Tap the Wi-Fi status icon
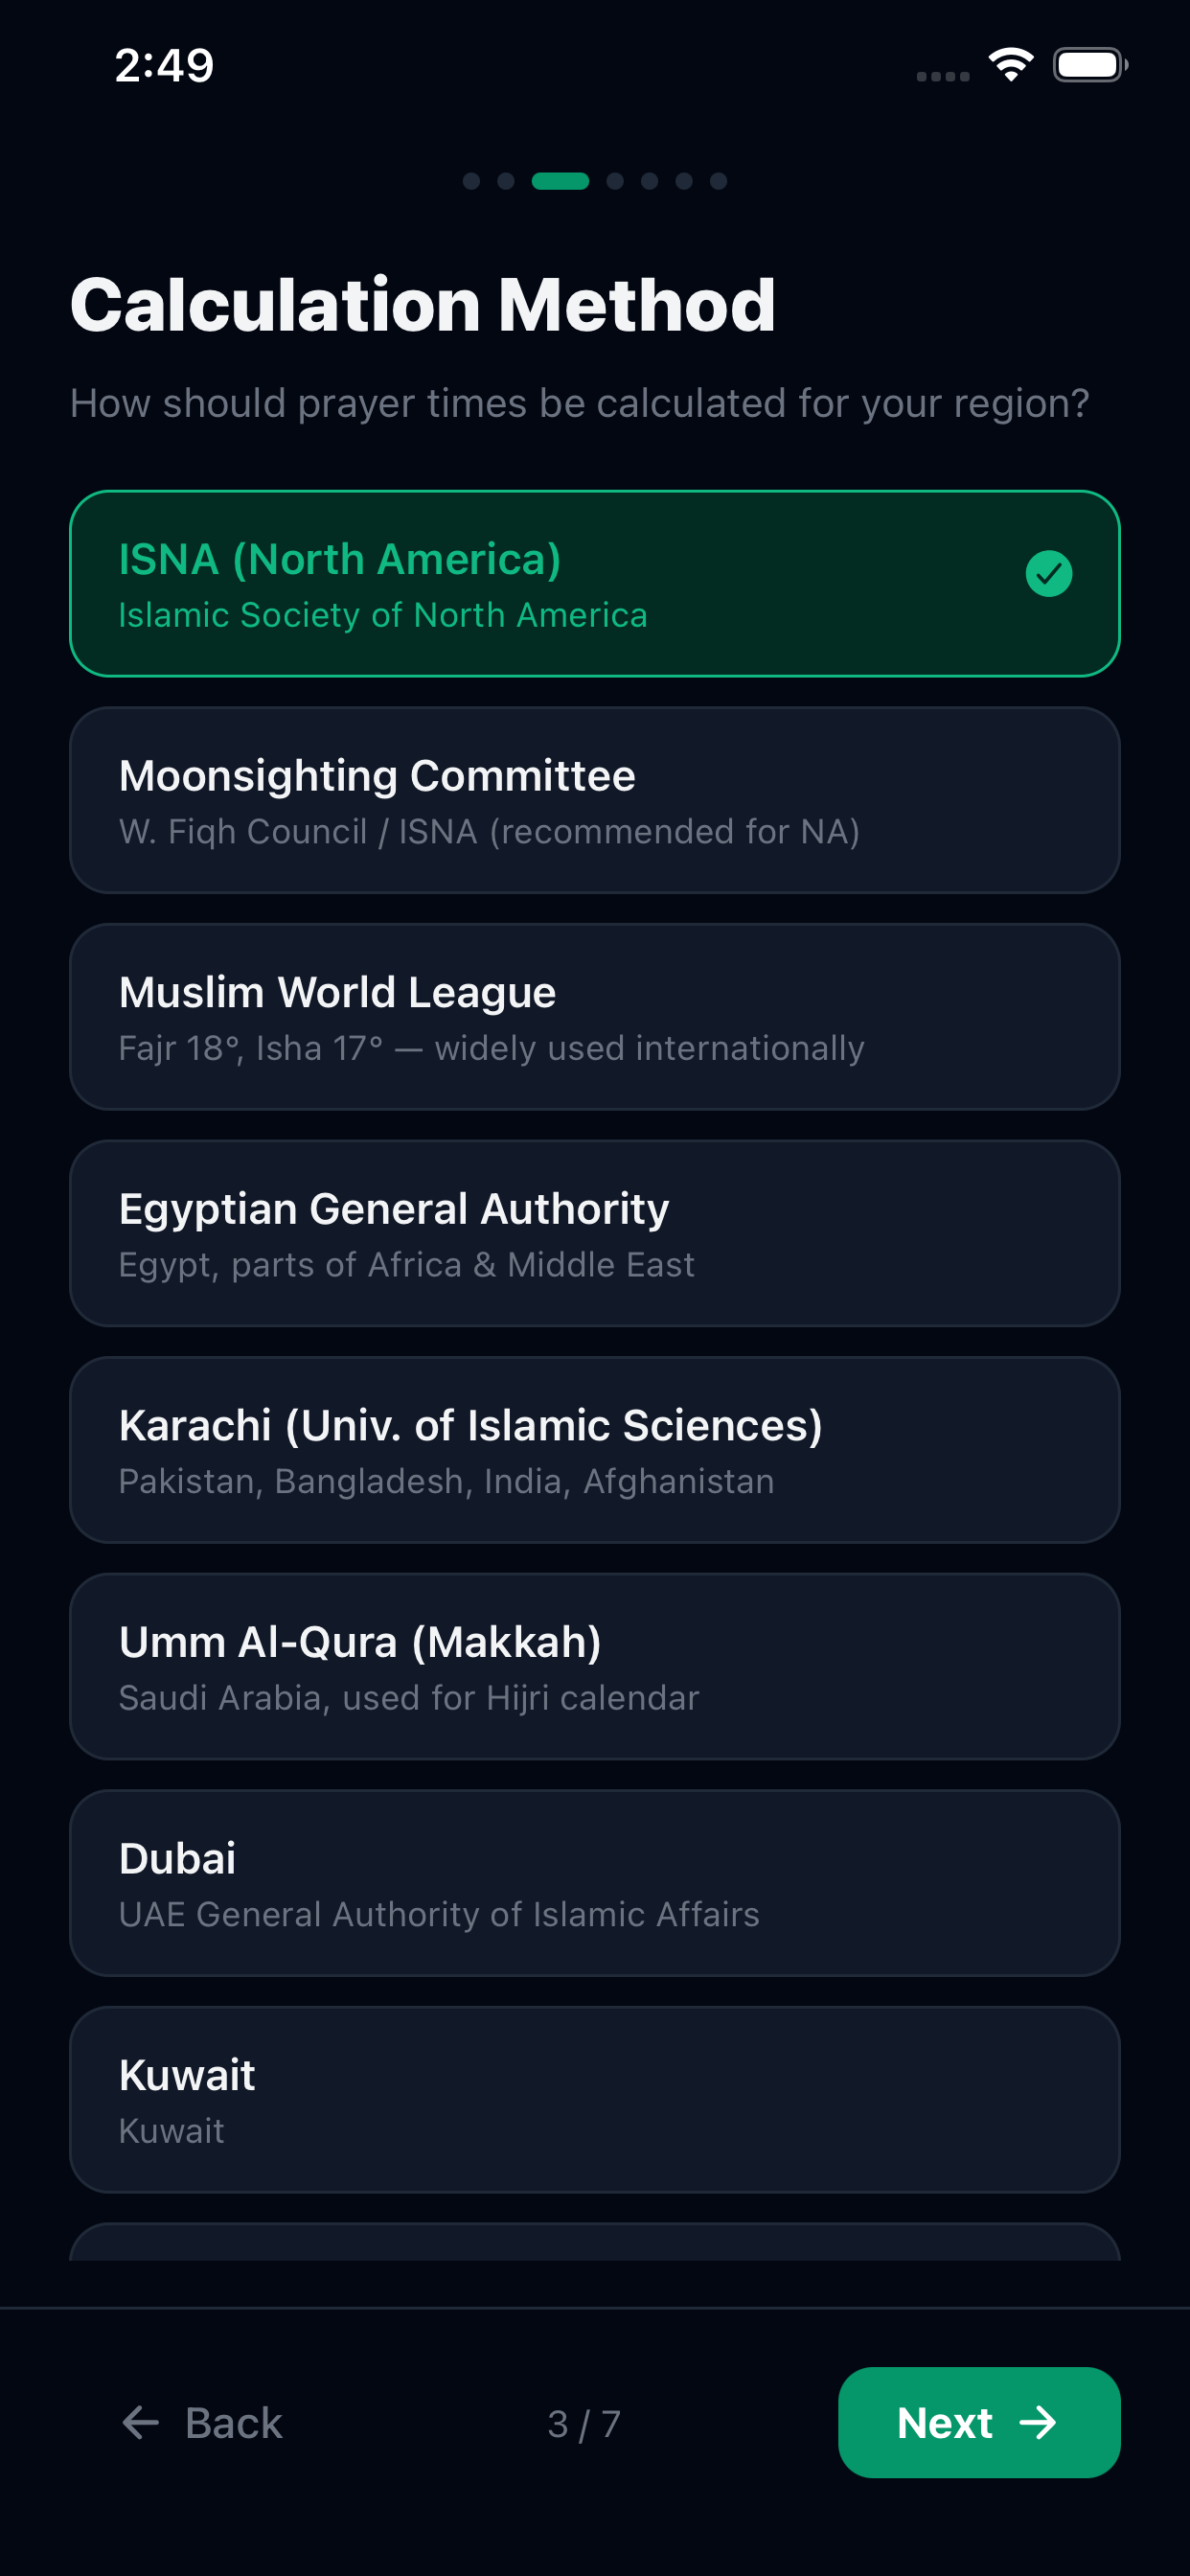Viewport: 1190px width, 2576px height. [1011, 65]
